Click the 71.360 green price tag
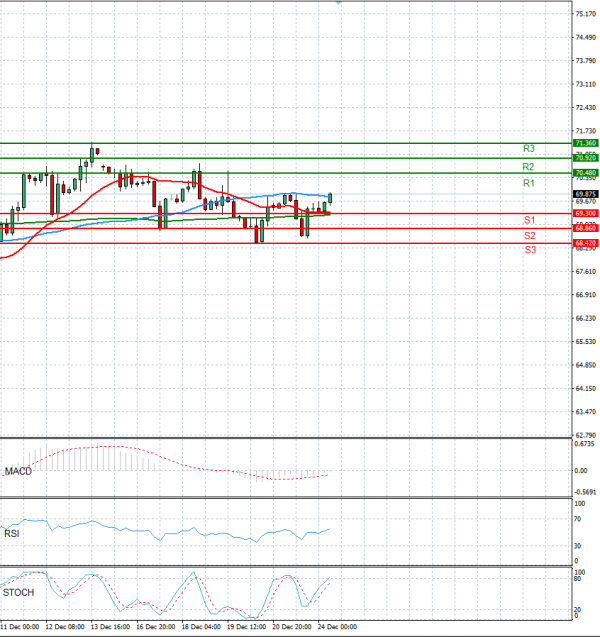600x637 pixels. pos(585,144)
